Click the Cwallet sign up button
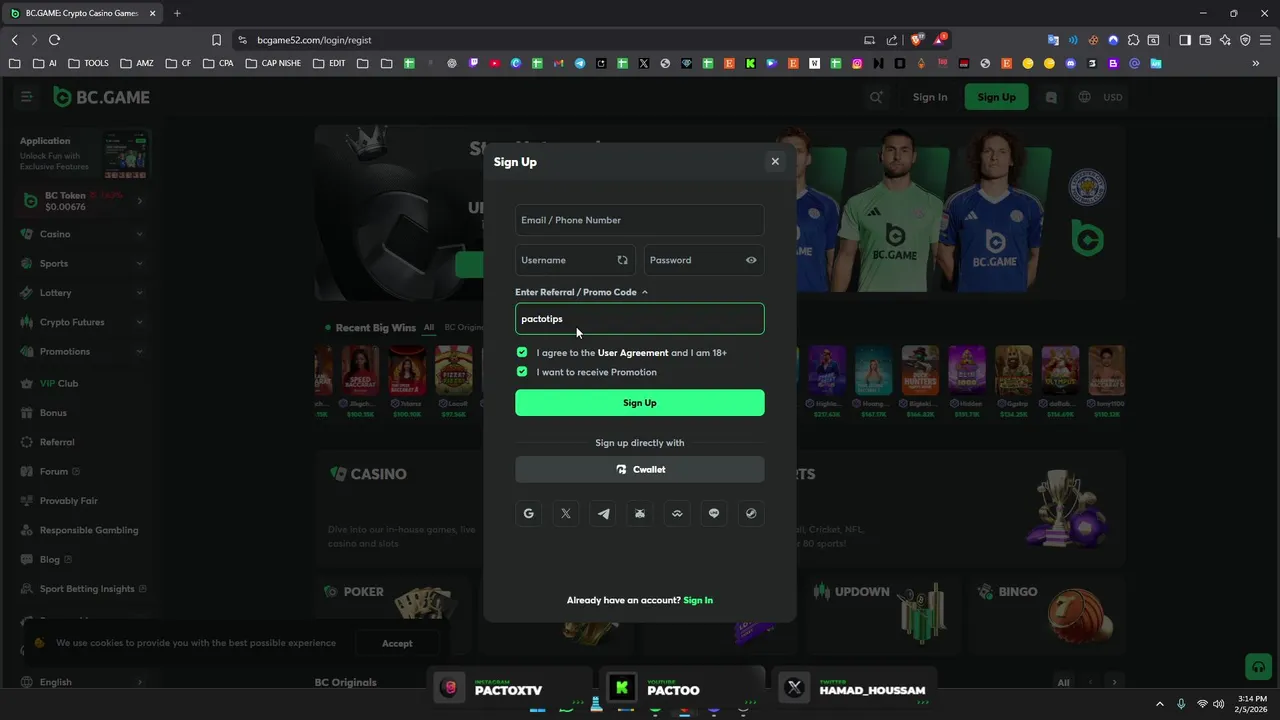Image resolution: width=1280 pixels, height=720 pixels. coord(640,469)
